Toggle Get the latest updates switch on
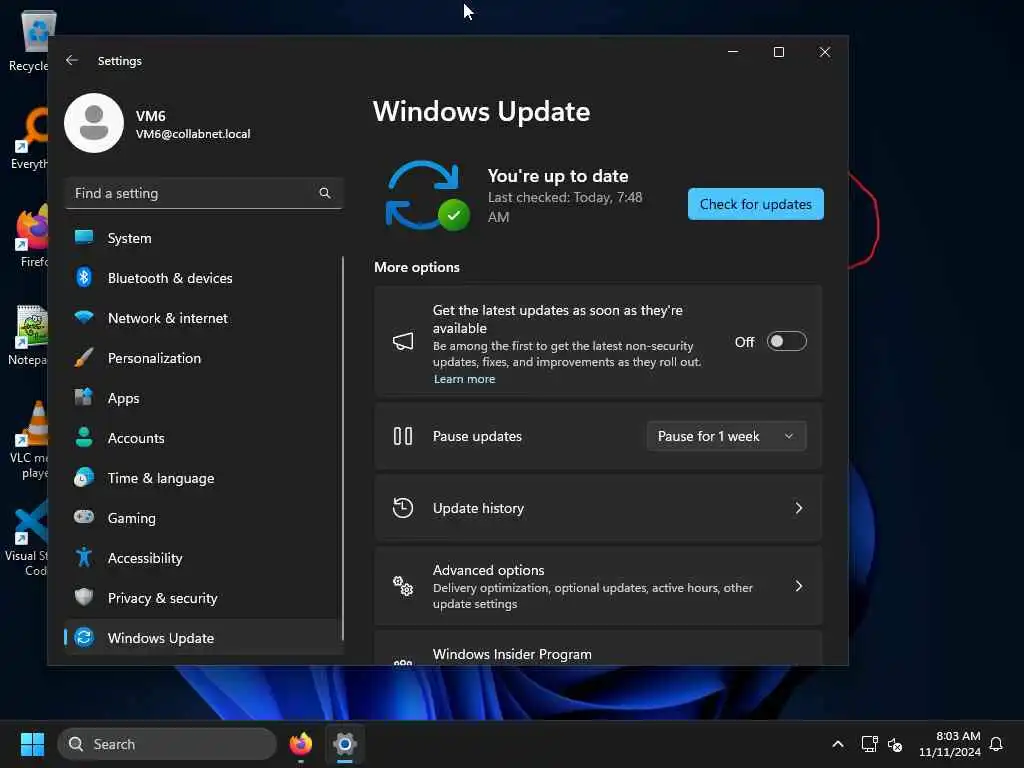The height and width of the screenshot is (768, 1024). pyautogui.click(x=786, y=341)
